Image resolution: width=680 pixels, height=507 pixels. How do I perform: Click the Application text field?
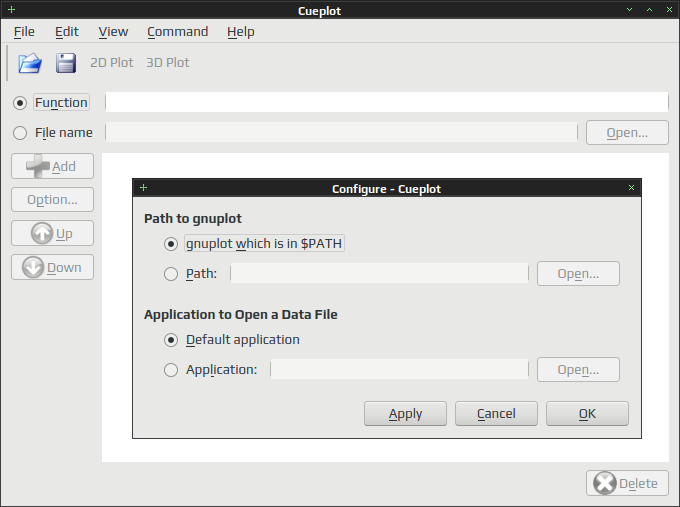click(x=399, y=369)
